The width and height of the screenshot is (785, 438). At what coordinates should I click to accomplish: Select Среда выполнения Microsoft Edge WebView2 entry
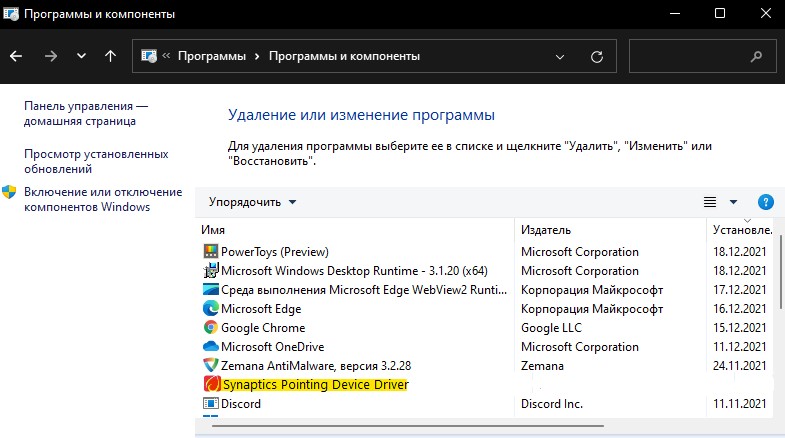point(364,290)
